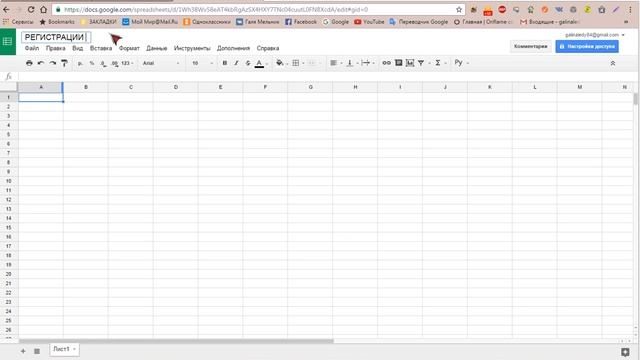Click the browser home icon
Viewport: 640px width, 360px height.
point(44,9)
